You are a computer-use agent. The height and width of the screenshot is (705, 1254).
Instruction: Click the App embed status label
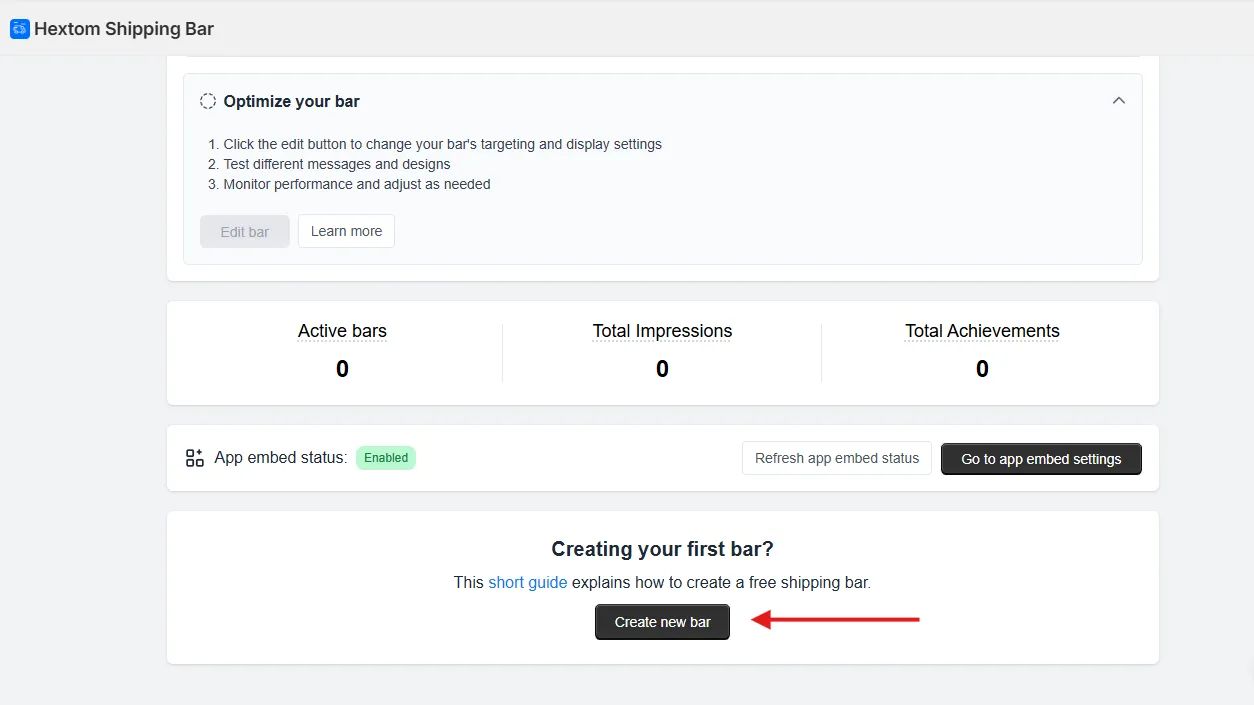pos(281,458)
